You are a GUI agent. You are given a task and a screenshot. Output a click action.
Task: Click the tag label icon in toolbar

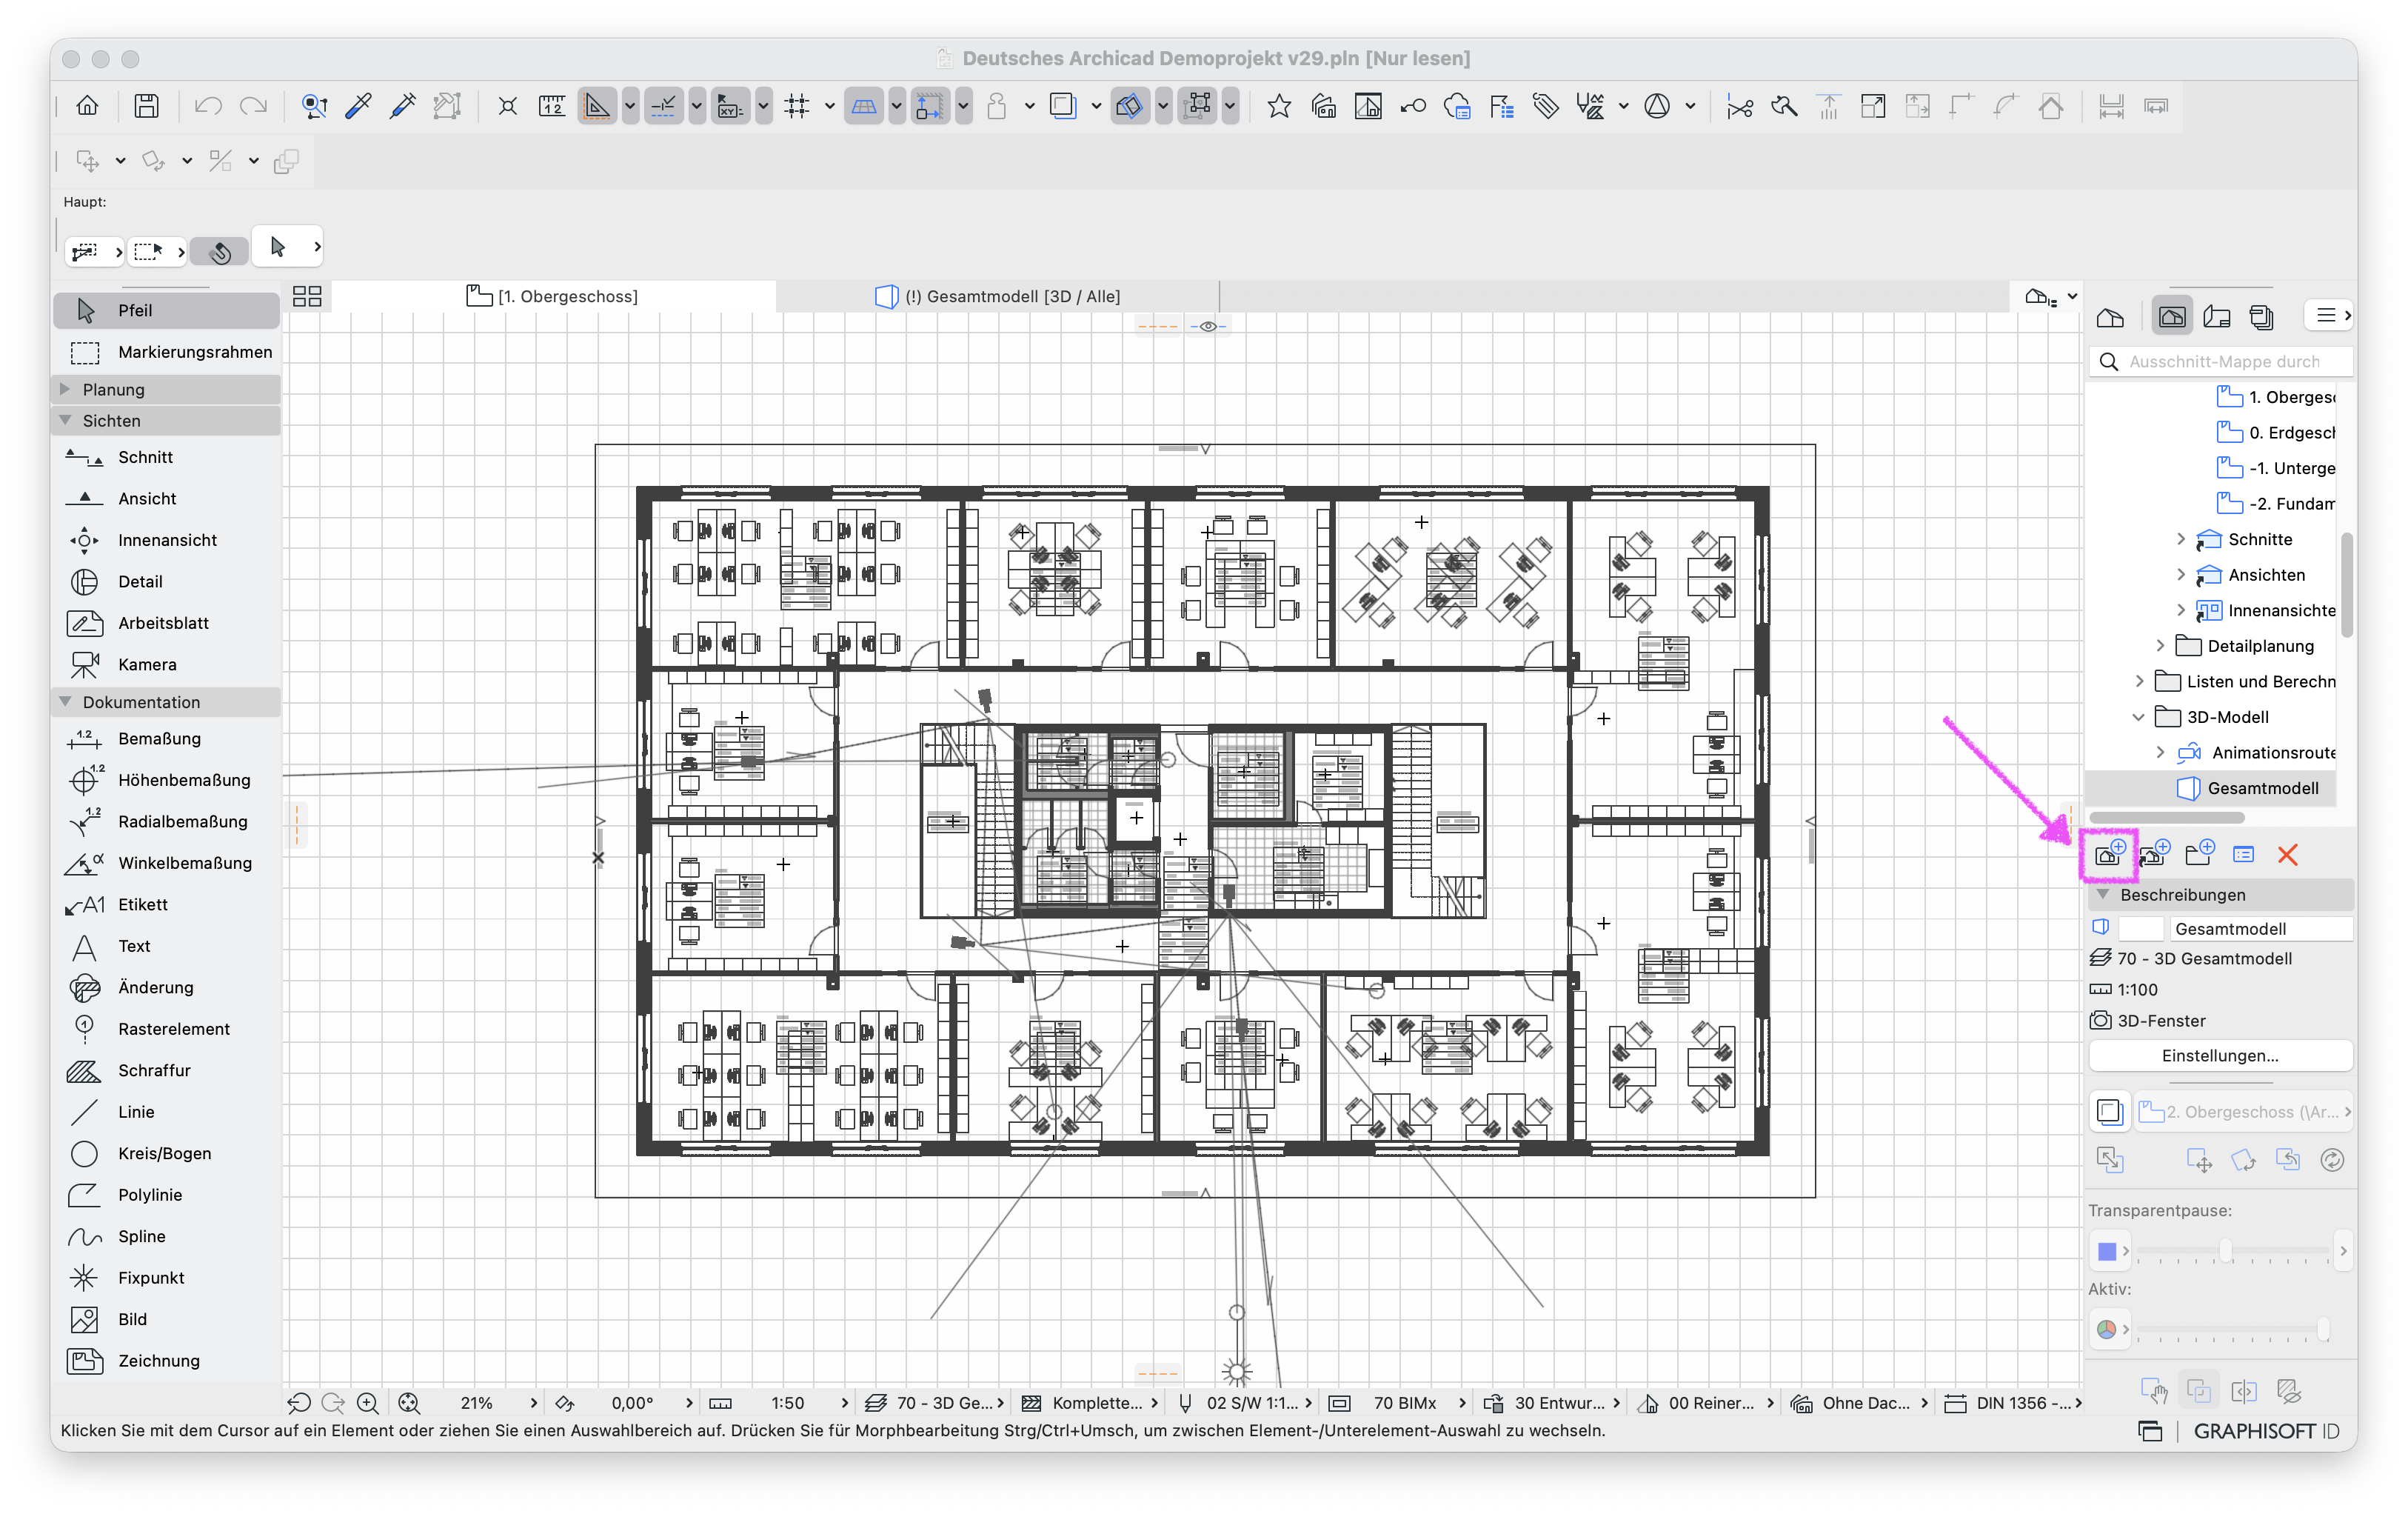[1545, 106]
